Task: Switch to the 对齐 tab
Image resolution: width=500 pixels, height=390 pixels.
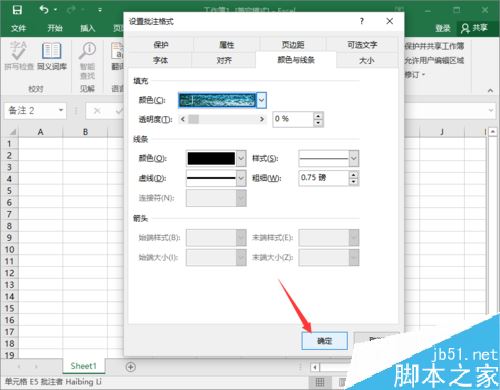Action: (x=224, y=60)
